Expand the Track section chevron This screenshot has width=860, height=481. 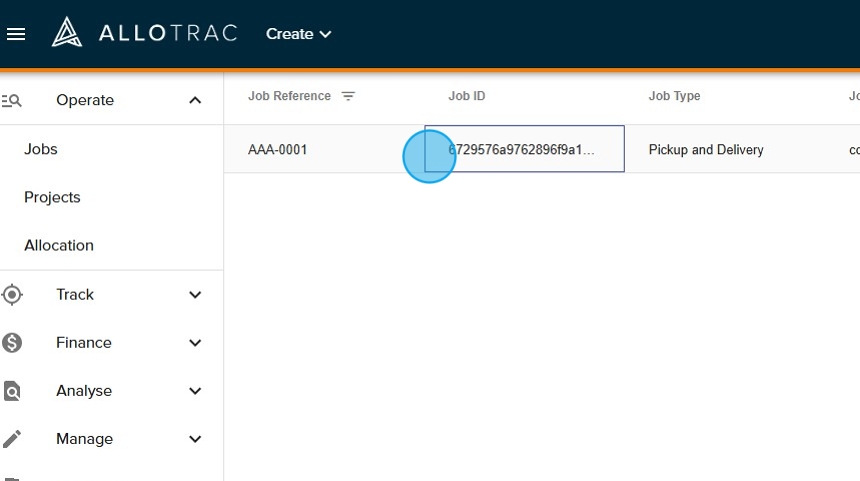pyautogui.click(x=195, y=295)
